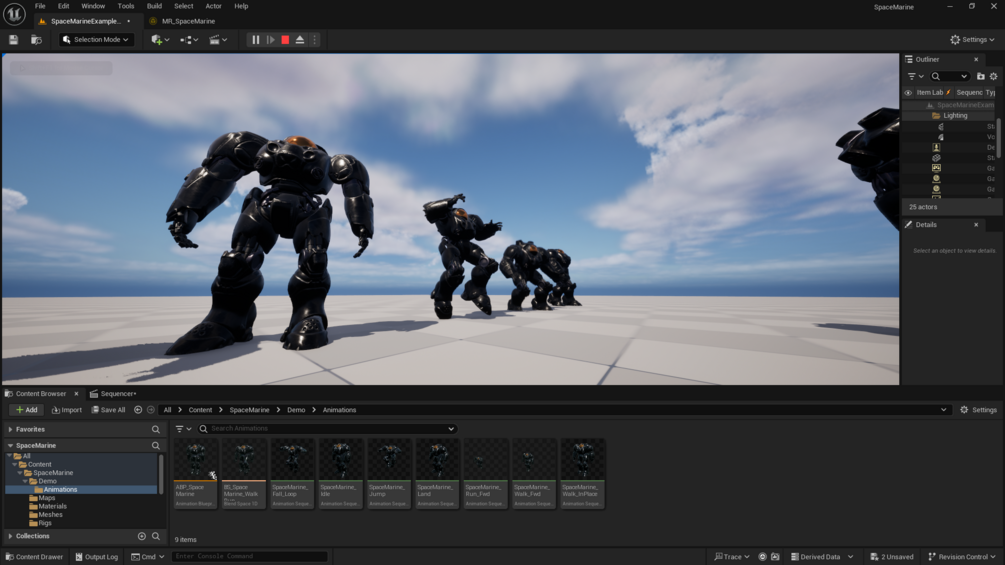The height and width of the screenshot is (565, 1005).
Task: Open the Add content cube dropdown
Action: (x=160, y=40)
